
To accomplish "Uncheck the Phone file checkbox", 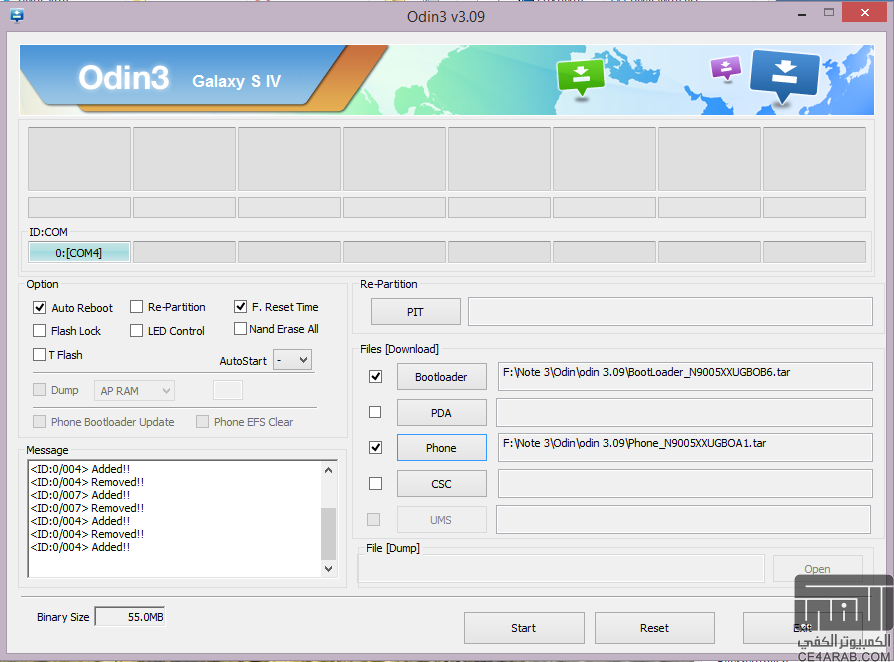I will [x=375, y=448].
